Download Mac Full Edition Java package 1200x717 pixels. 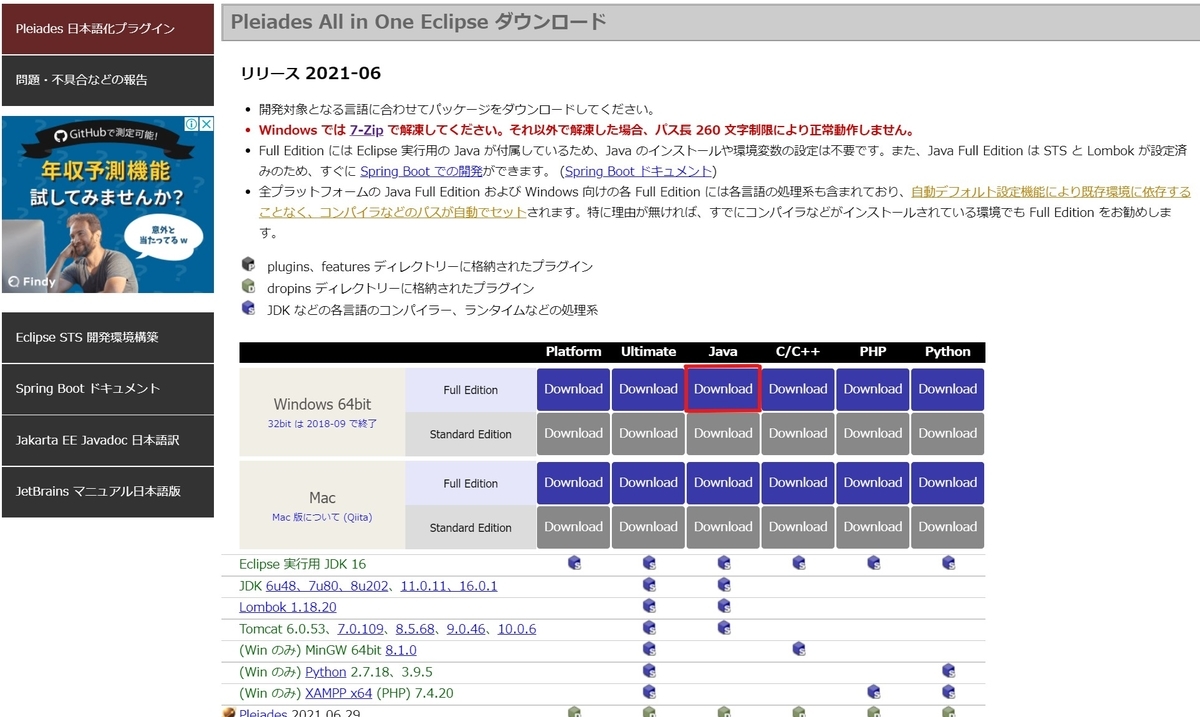(x=723, y=482)
